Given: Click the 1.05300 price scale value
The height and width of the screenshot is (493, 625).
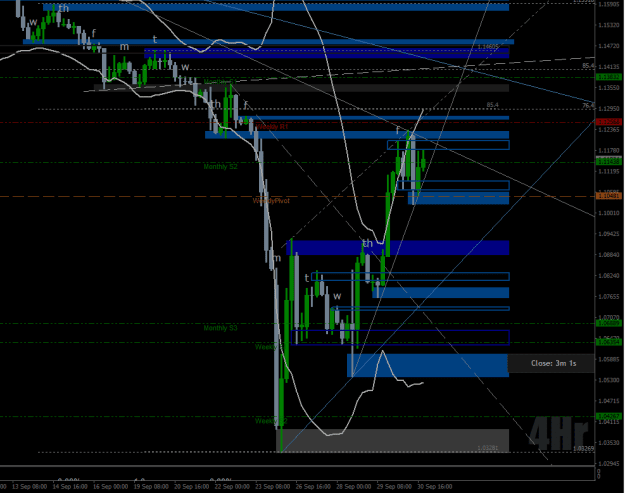Looking at the screenshot, I should tap(609, 380).
